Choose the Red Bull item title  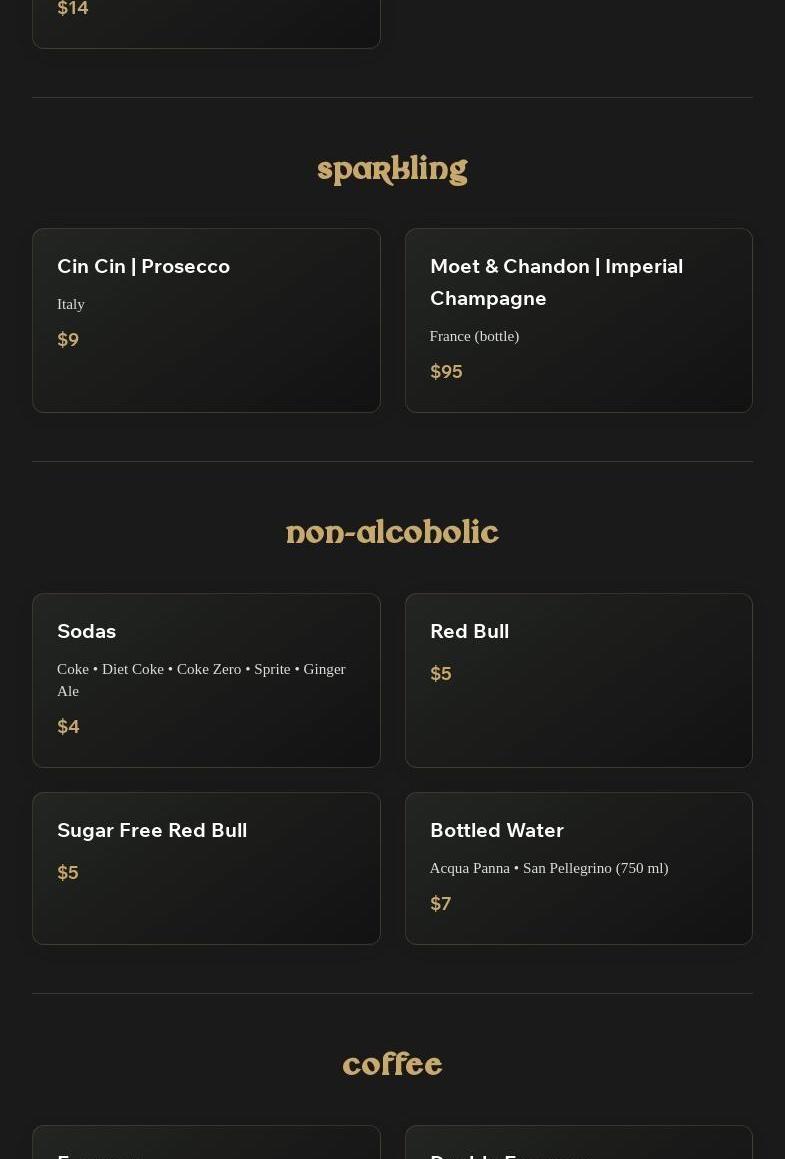(469, 631)
